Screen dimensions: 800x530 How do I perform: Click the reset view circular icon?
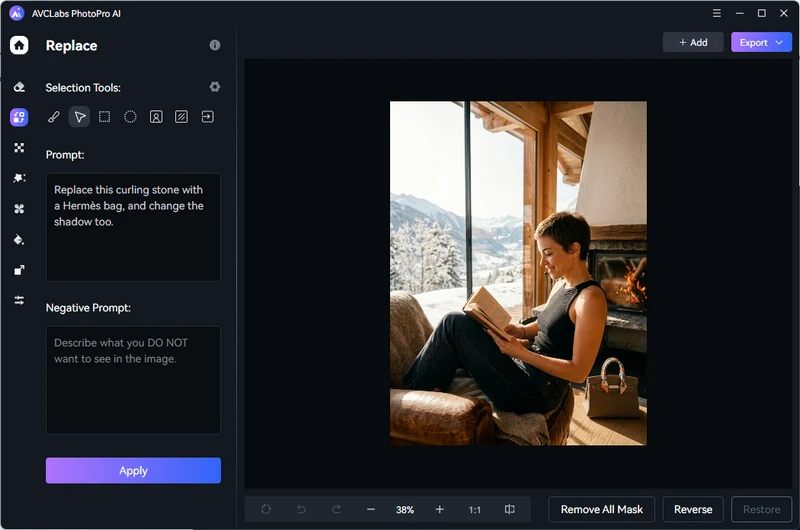click(x=266, y=509)
